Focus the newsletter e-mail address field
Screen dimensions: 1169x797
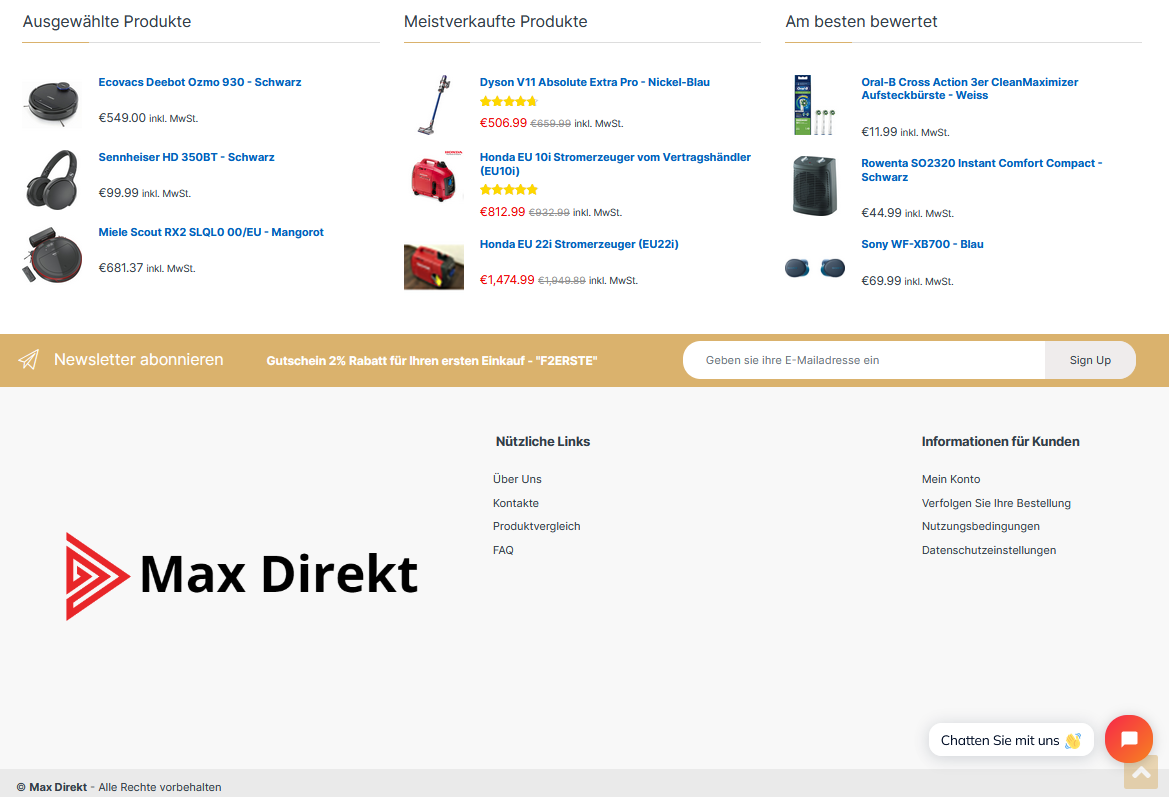tap(864, 360)
